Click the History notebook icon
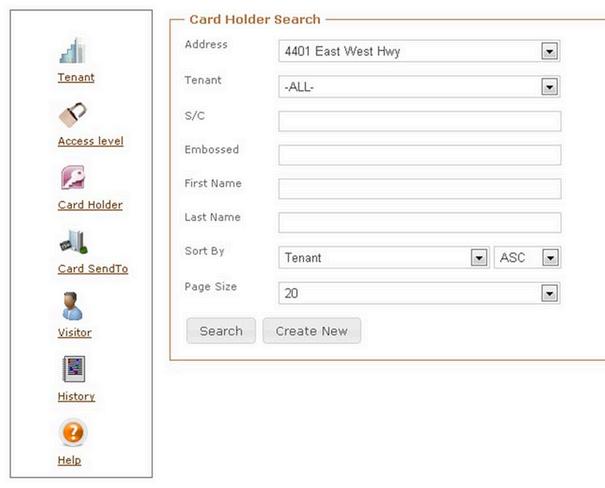The width and height of the screenshot is (605, 488). (x=74, y=370)
